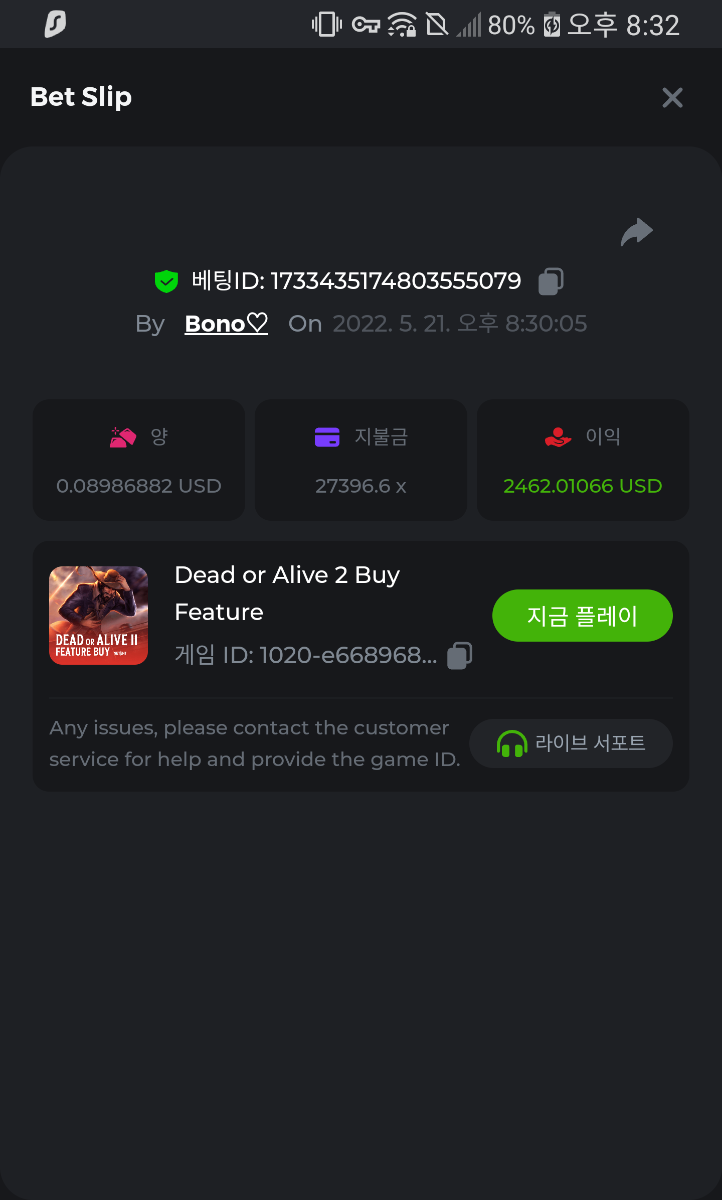
Task: Tap the battery status icon
Action: (551, 25)
